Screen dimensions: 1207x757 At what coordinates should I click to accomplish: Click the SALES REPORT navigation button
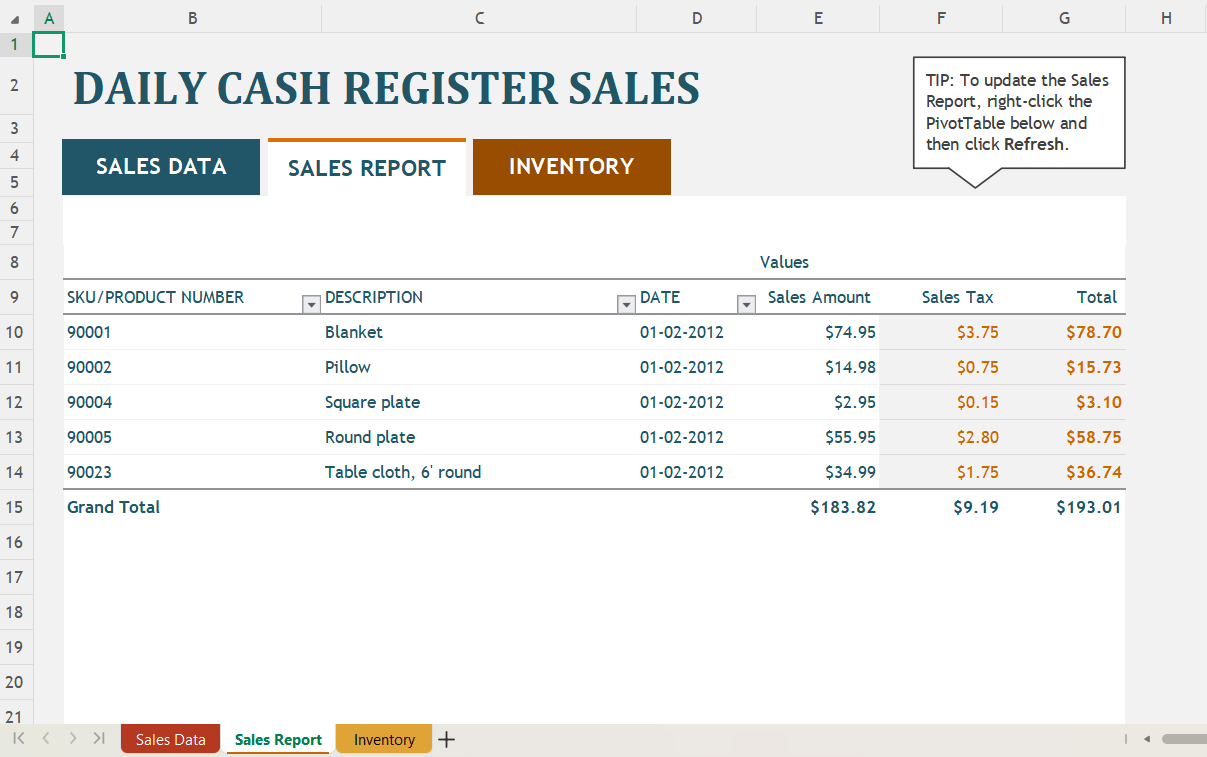367,167
